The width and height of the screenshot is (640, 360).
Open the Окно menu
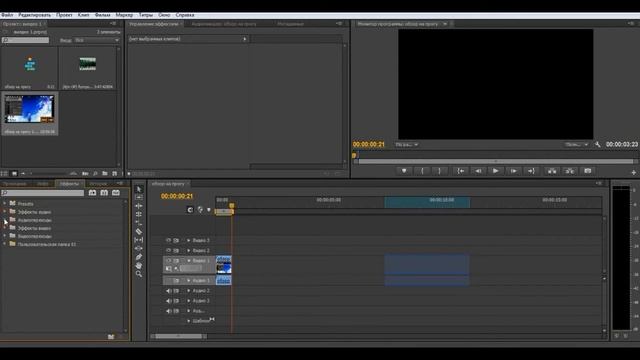(x=164, y=15)
